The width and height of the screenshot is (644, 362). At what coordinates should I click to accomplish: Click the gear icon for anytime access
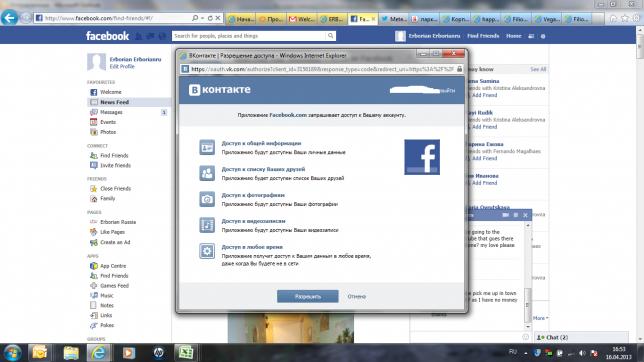207,251
